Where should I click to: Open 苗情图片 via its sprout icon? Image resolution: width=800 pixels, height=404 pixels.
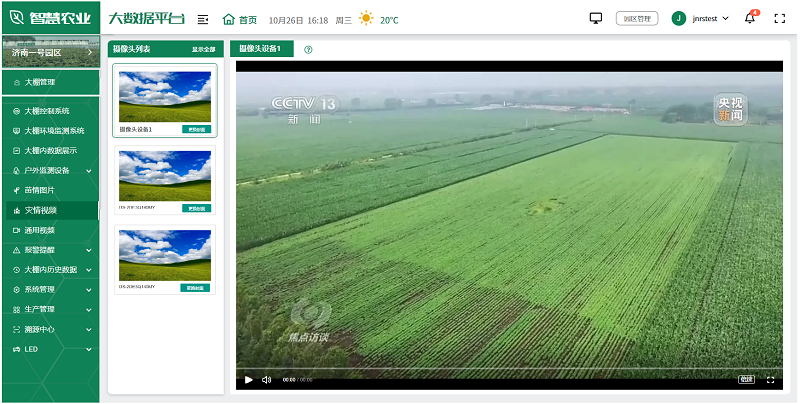[16, 190]
